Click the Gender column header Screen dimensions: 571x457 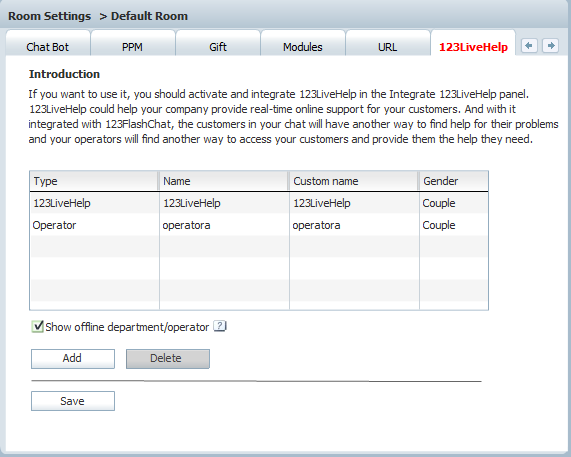pyautogui.click(x=454, y=181)
